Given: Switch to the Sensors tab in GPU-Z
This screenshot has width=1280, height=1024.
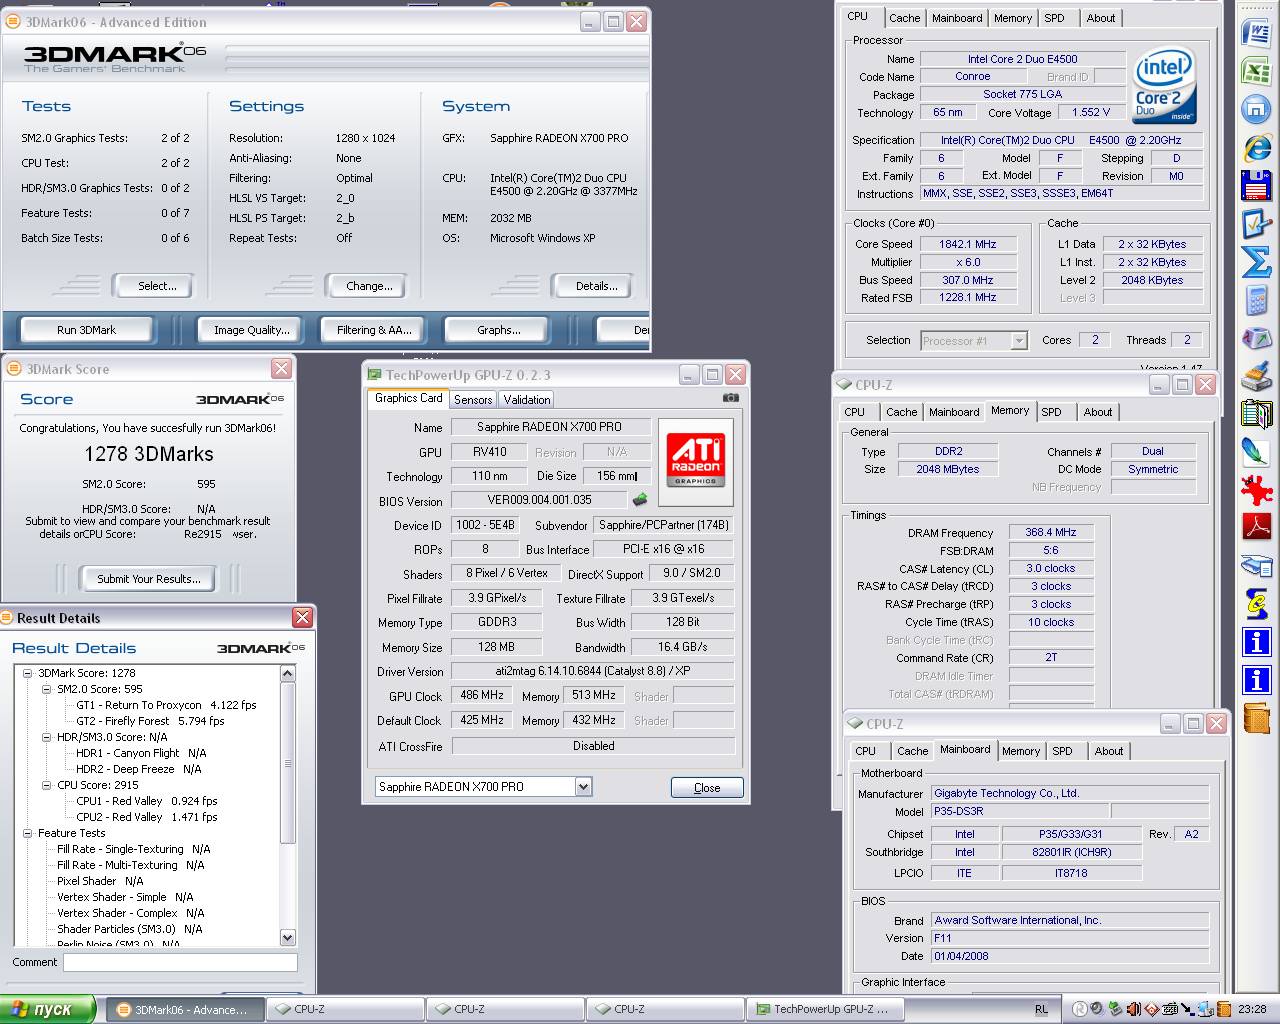Looking at the screenshot, I should [x=473, y=399].
